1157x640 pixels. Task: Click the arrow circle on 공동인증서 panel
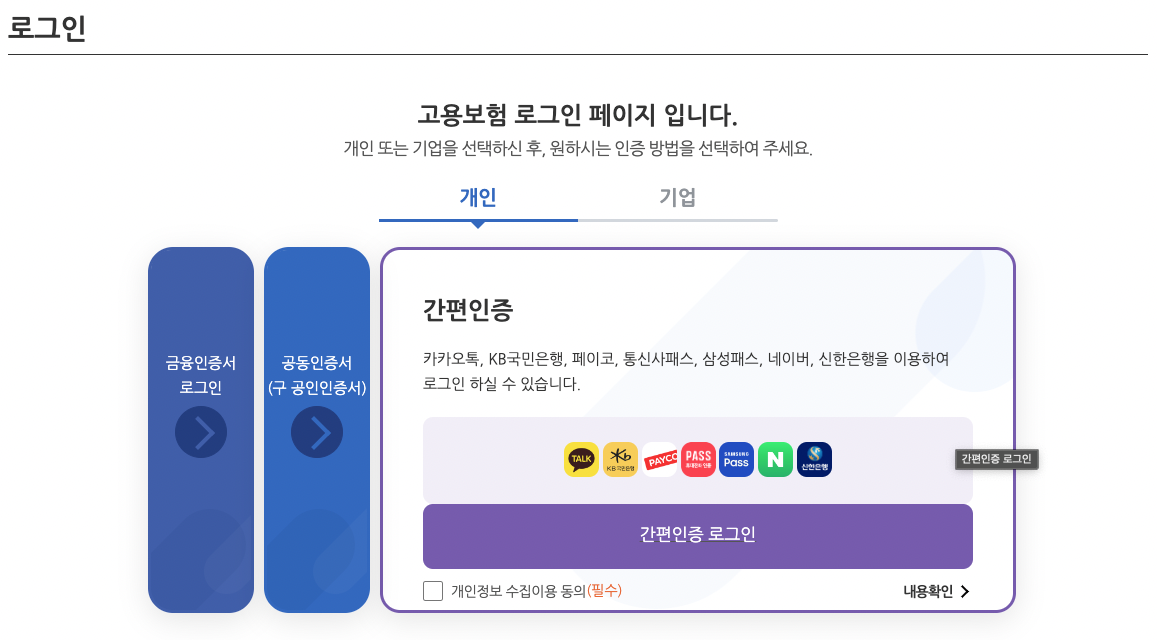317,432
